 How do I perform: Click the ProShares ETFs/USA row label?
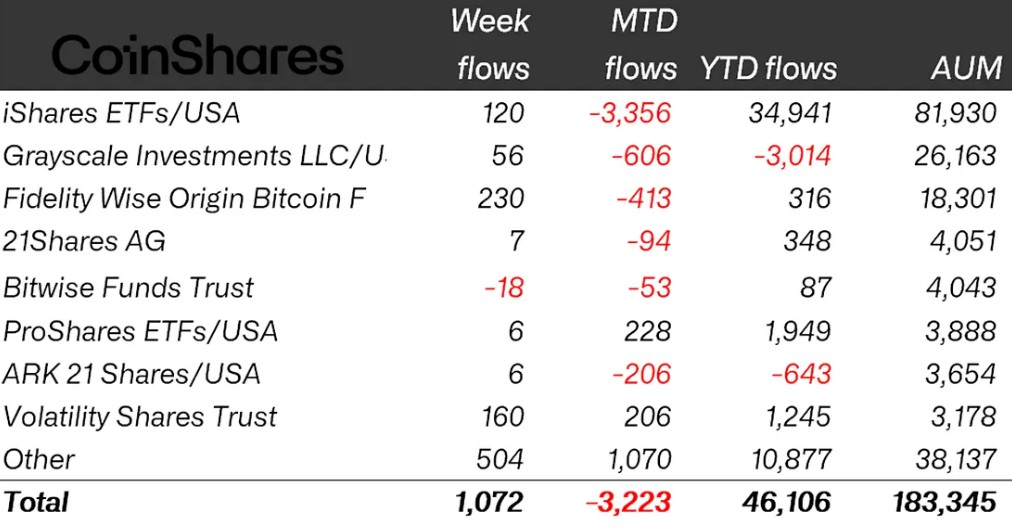pyautogui.click(x=140, y=330)
